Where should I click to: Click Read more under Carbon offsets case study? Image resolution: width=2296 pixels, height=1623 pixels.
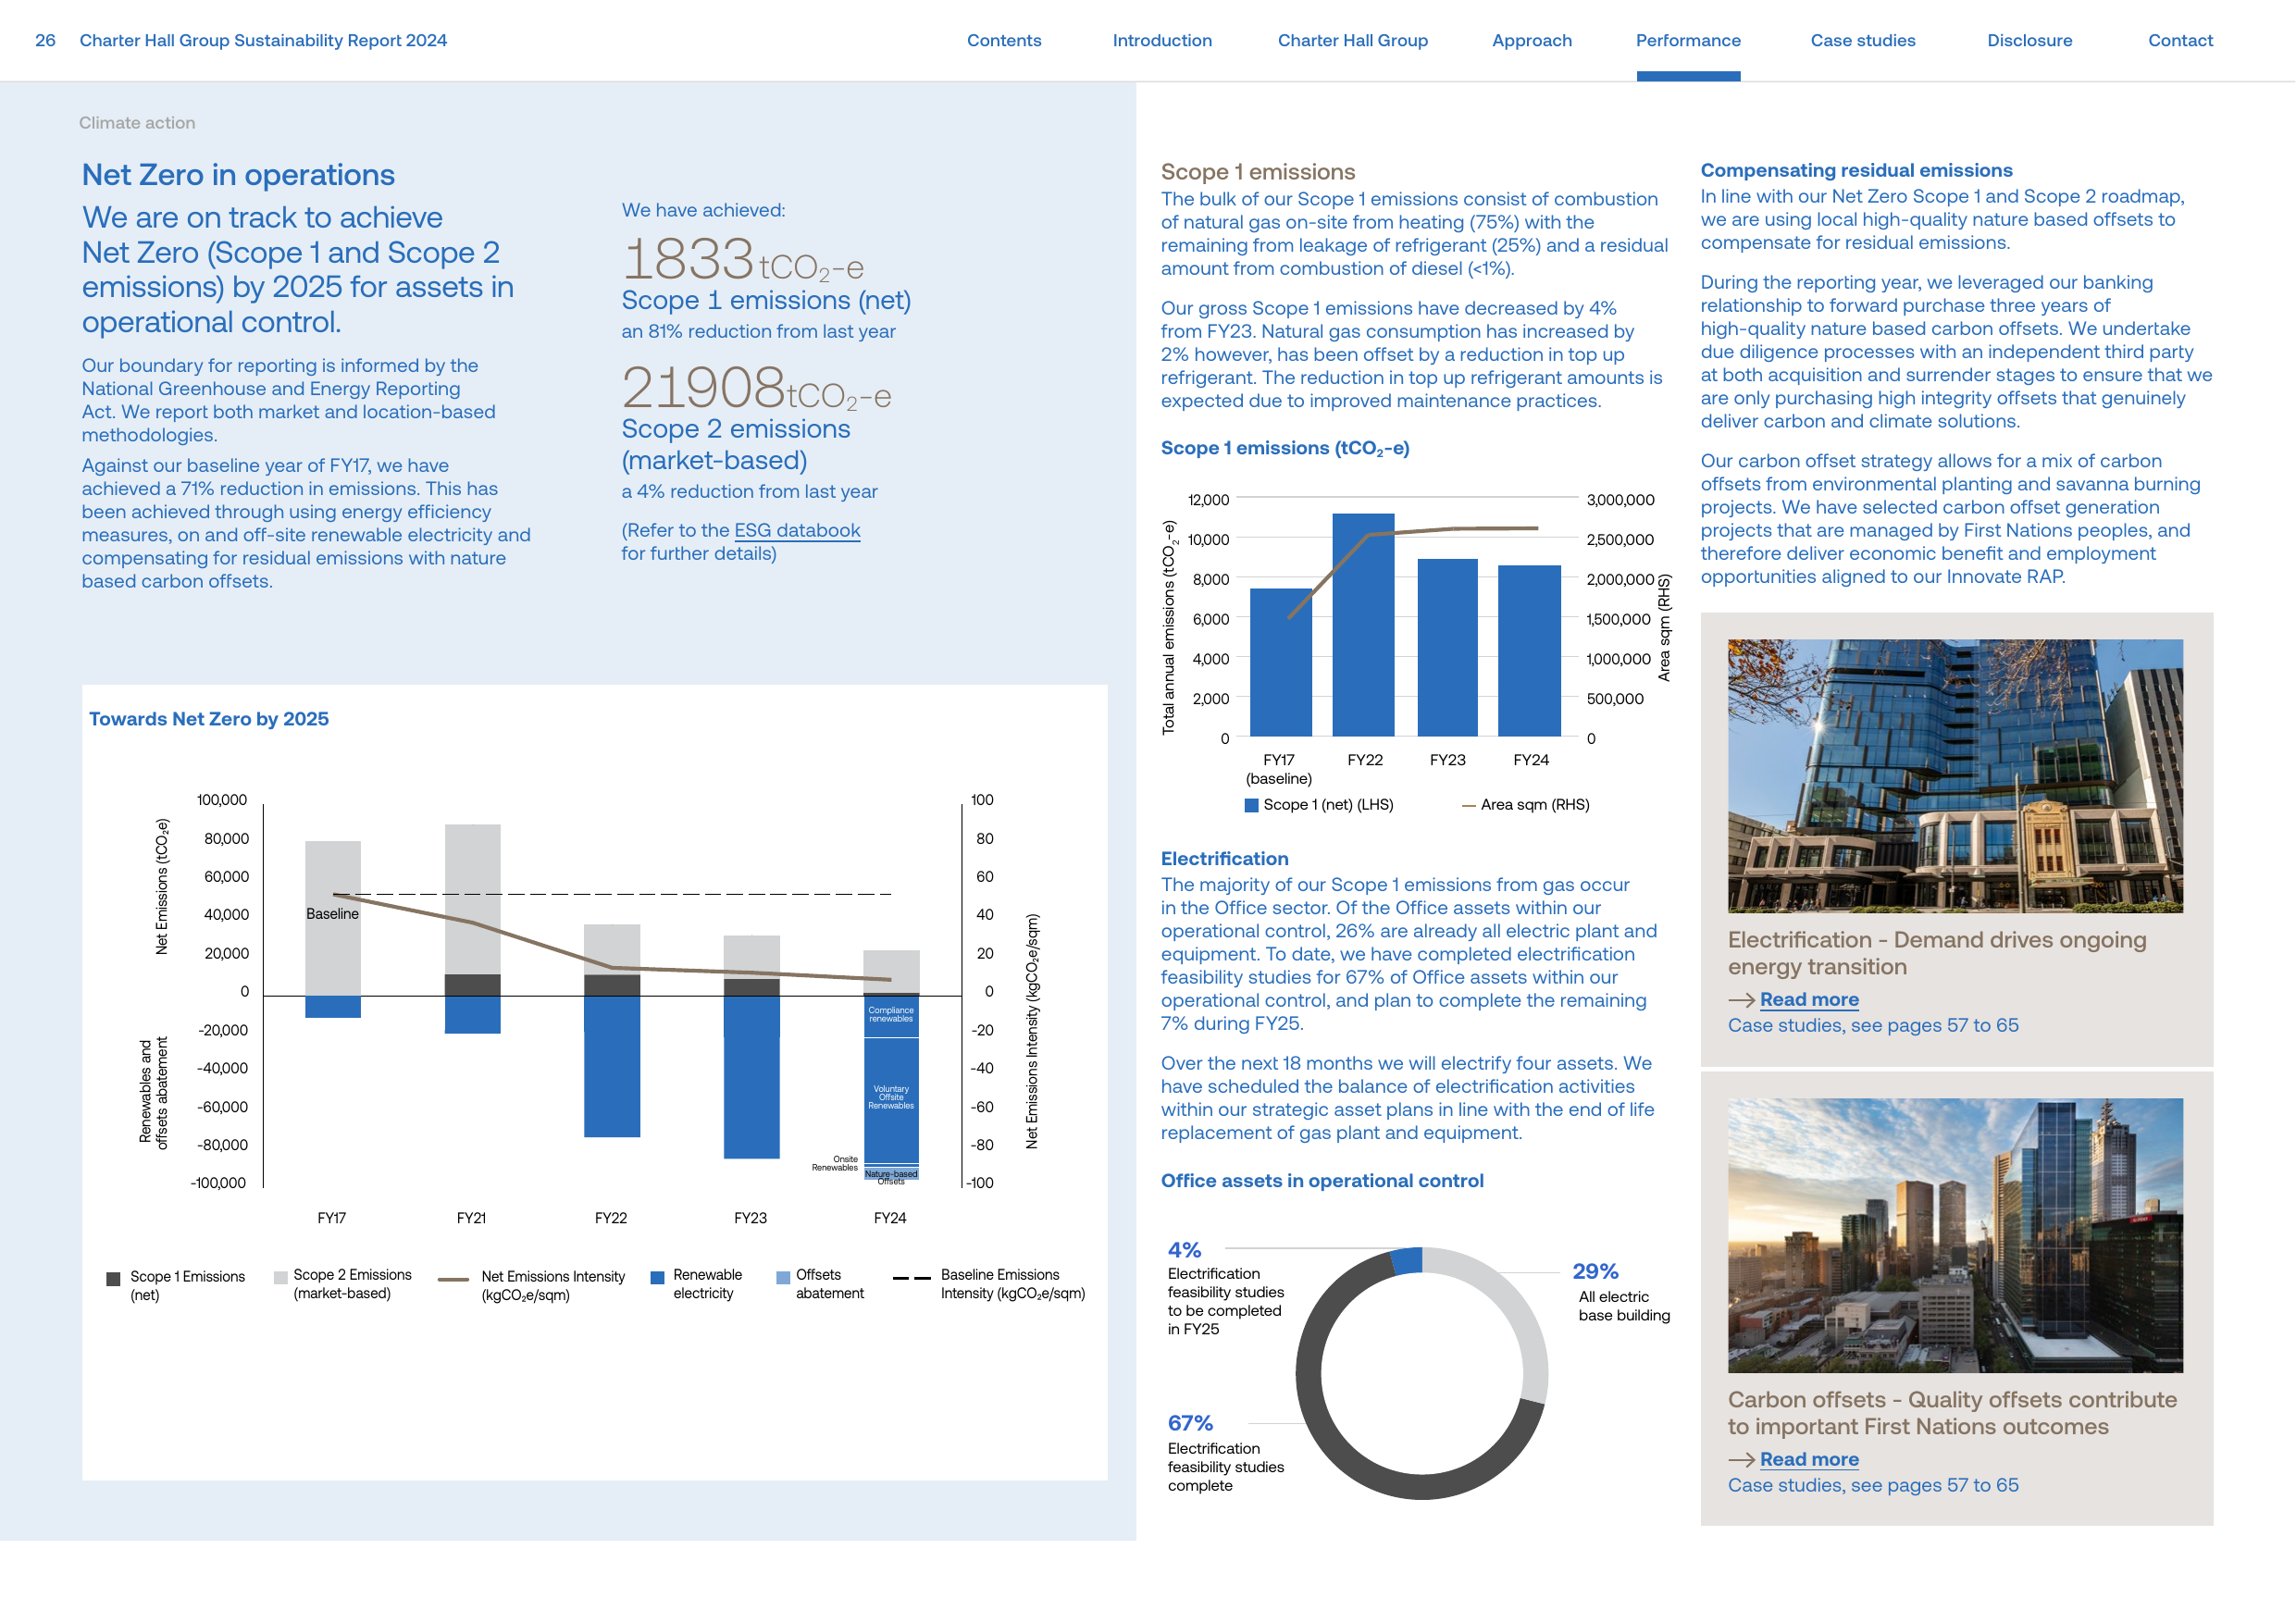[1809, 1460]
